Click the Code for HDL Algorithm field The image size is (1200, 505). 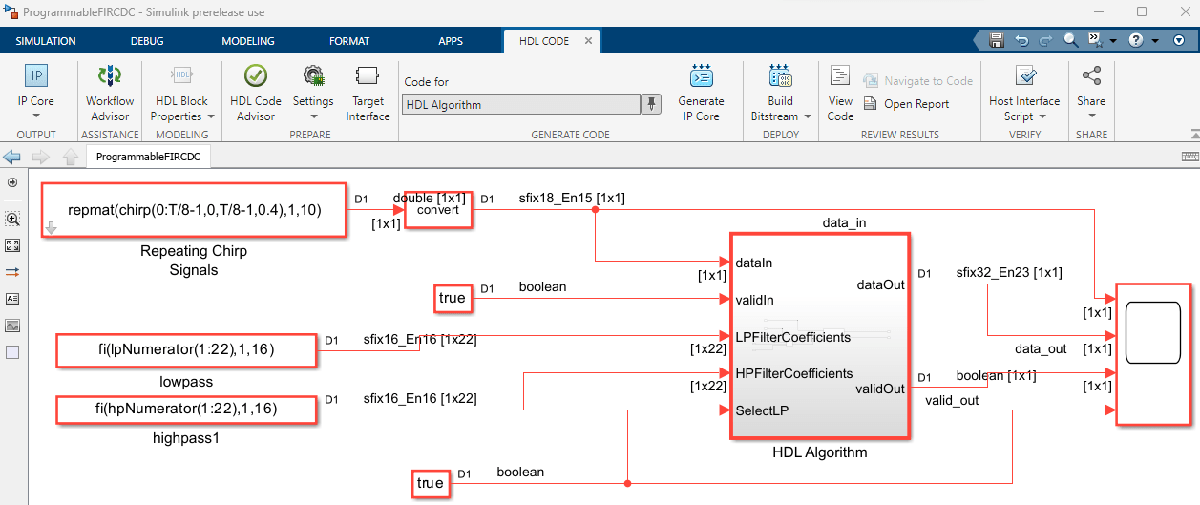[x=520, y=104]
